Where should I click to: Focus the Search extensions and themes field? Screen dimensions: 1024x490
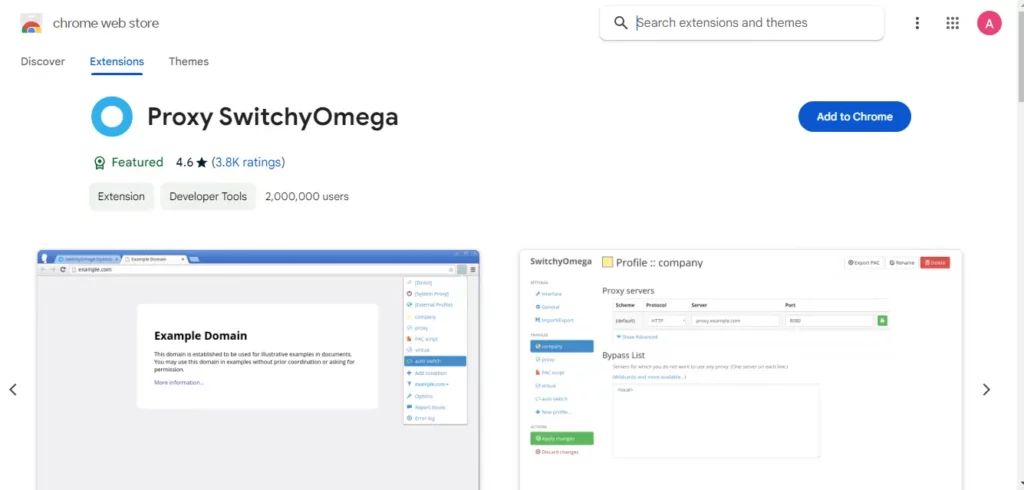click(x=741, y=23)
